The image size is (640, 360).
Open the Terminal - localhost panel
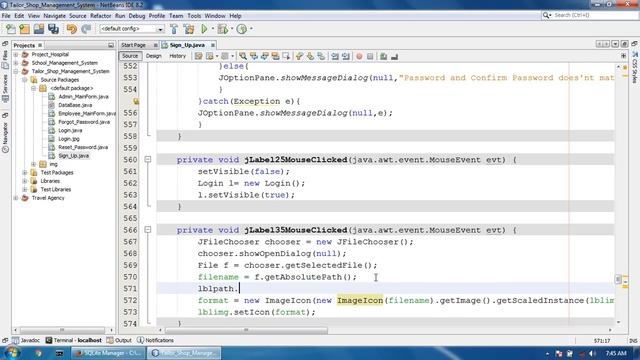73,340
